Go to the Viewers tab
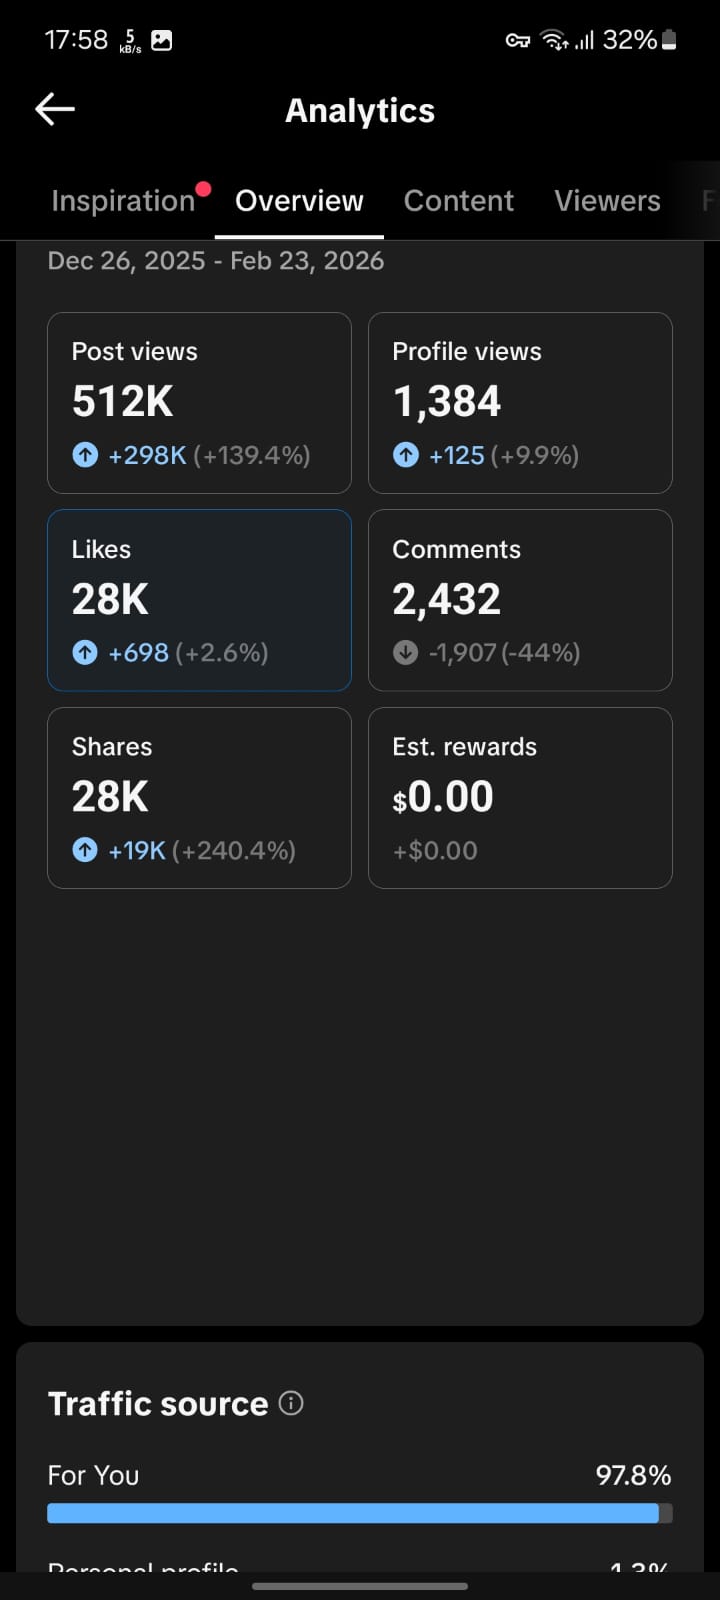The width and height of the screenshot is (720, 1600). point(607,201)
